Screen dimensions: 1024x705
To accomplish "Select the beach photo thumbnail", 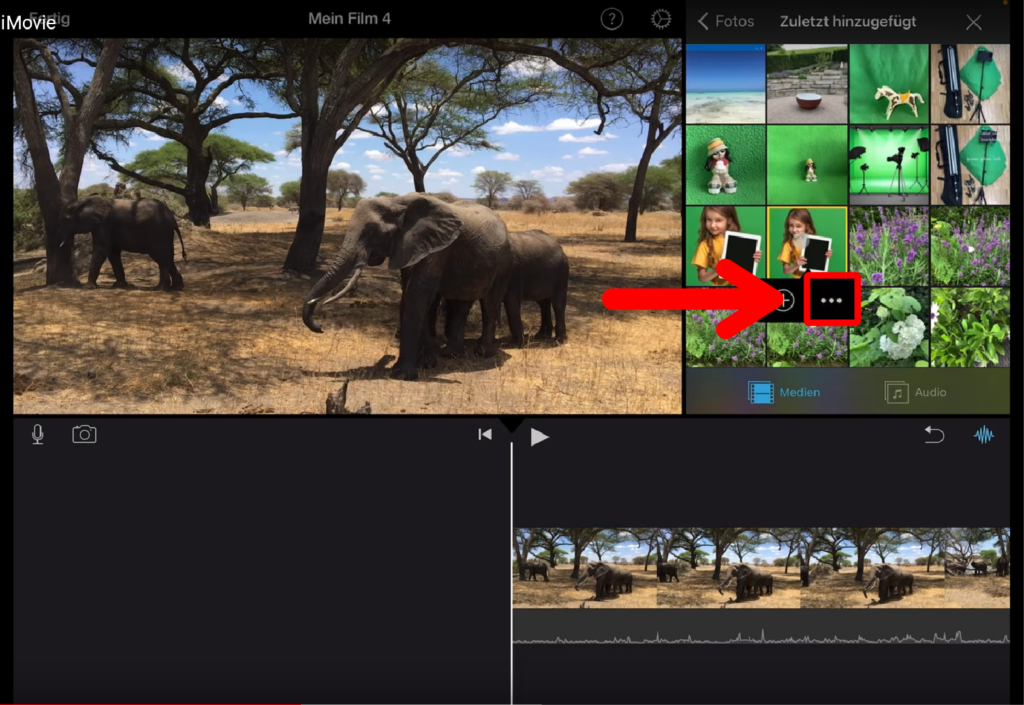I will [725, 84].
